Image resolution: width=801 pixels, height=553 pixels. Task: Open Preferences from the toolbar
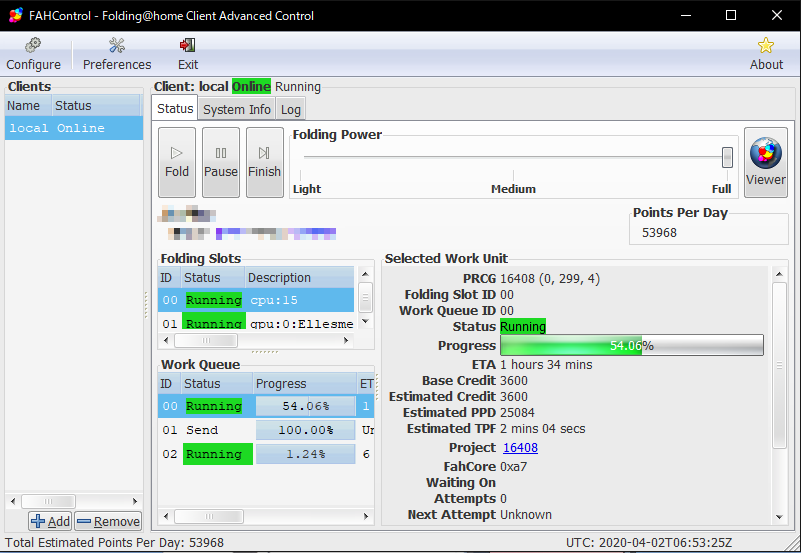click(x=117, y=54)
